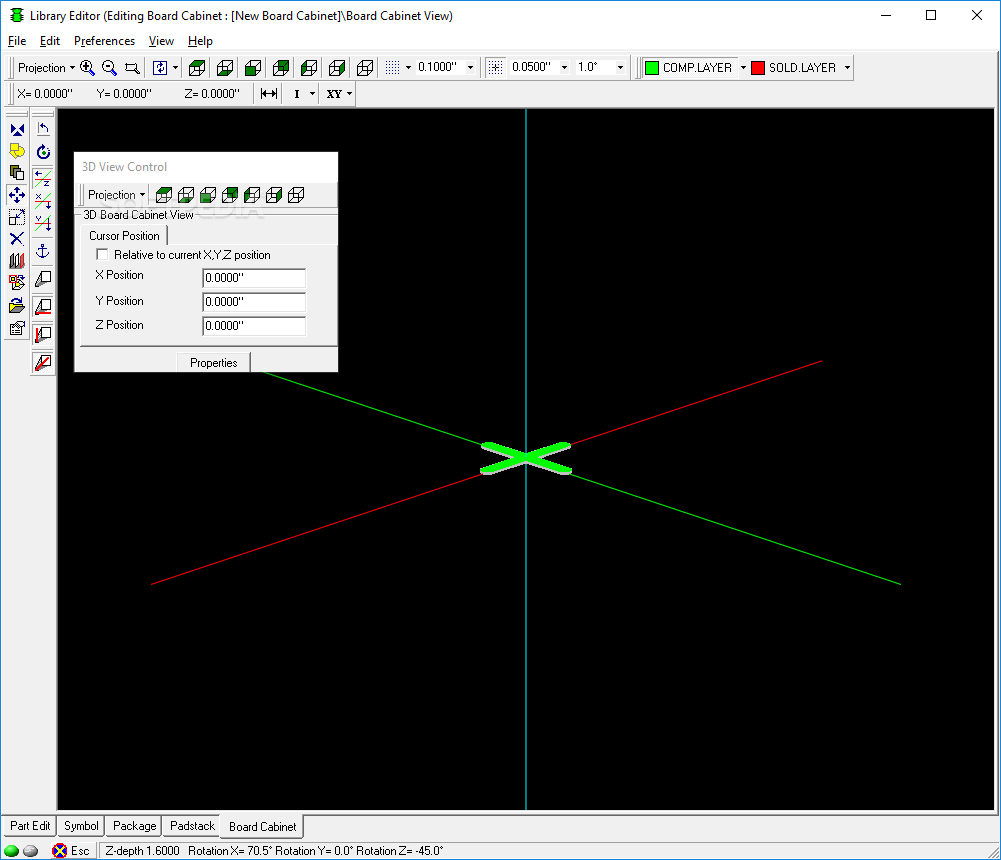
Task: Open the Projection dropdown in main toolbar
Action: pos(46,68)
